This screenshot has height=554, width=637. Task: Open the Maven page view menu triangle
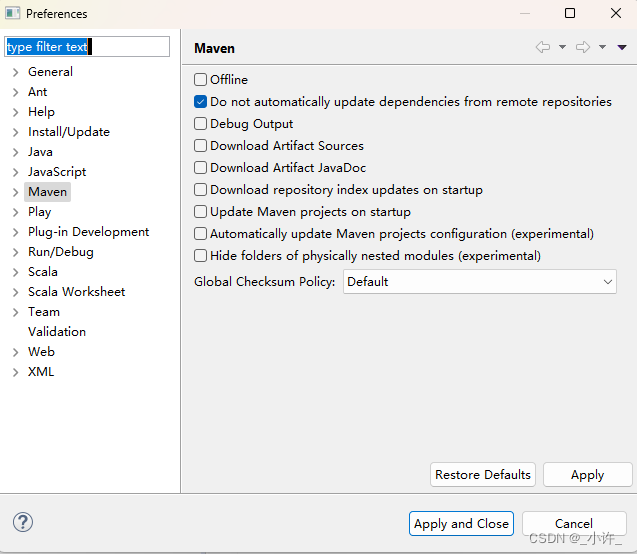pos(622,48)
